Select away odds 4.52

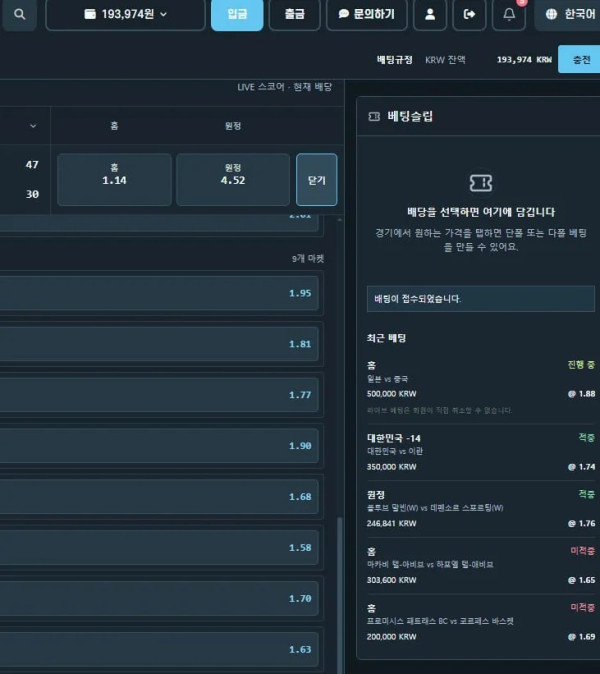pyautogui.click(x=233, y=179)
